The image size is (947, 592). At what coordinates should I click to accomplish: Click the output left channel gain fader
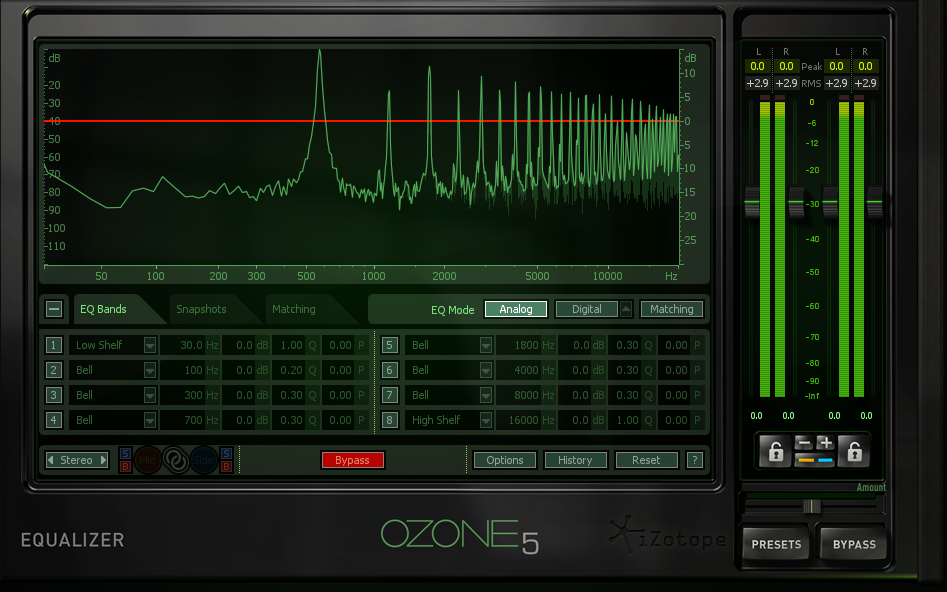830,202
